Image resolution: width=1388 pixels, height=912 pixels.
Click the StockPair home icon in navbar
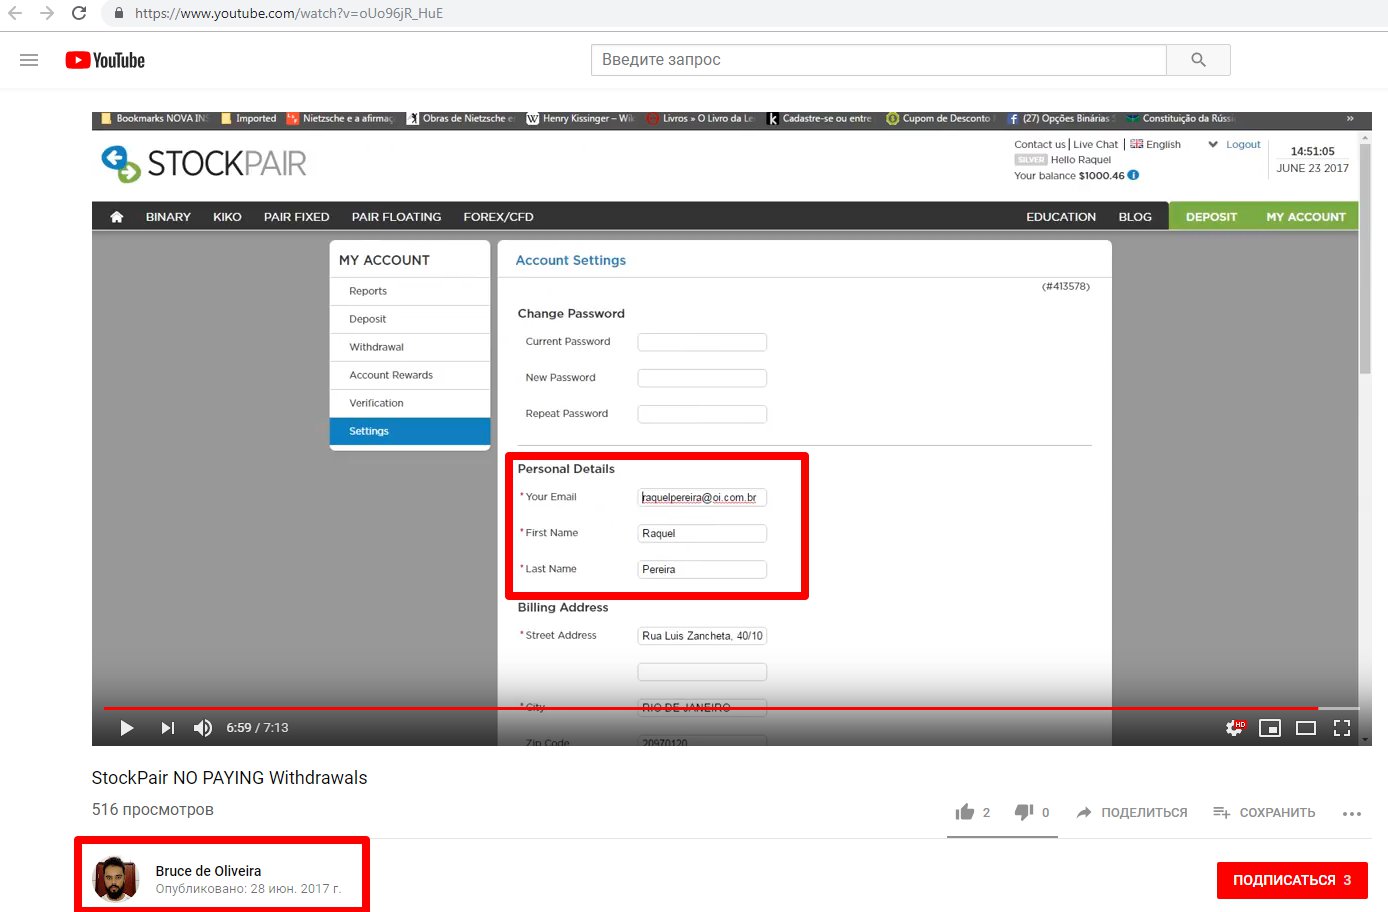(x=117, y=216)
